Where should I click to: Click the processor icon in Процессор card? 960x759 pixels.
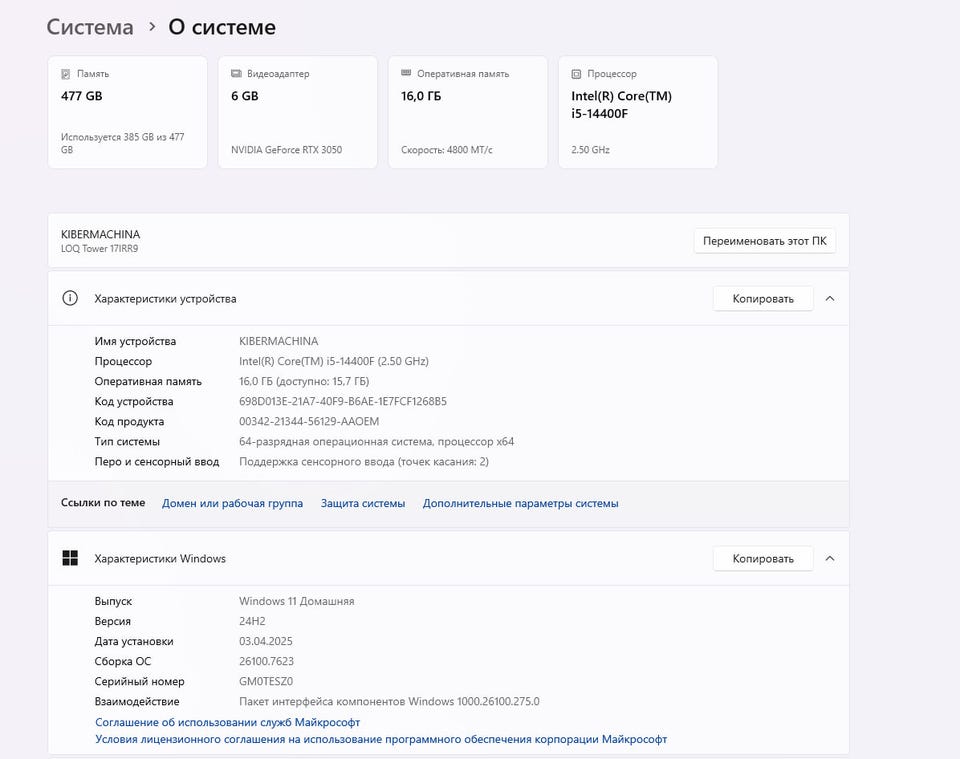tap(576, 74)
